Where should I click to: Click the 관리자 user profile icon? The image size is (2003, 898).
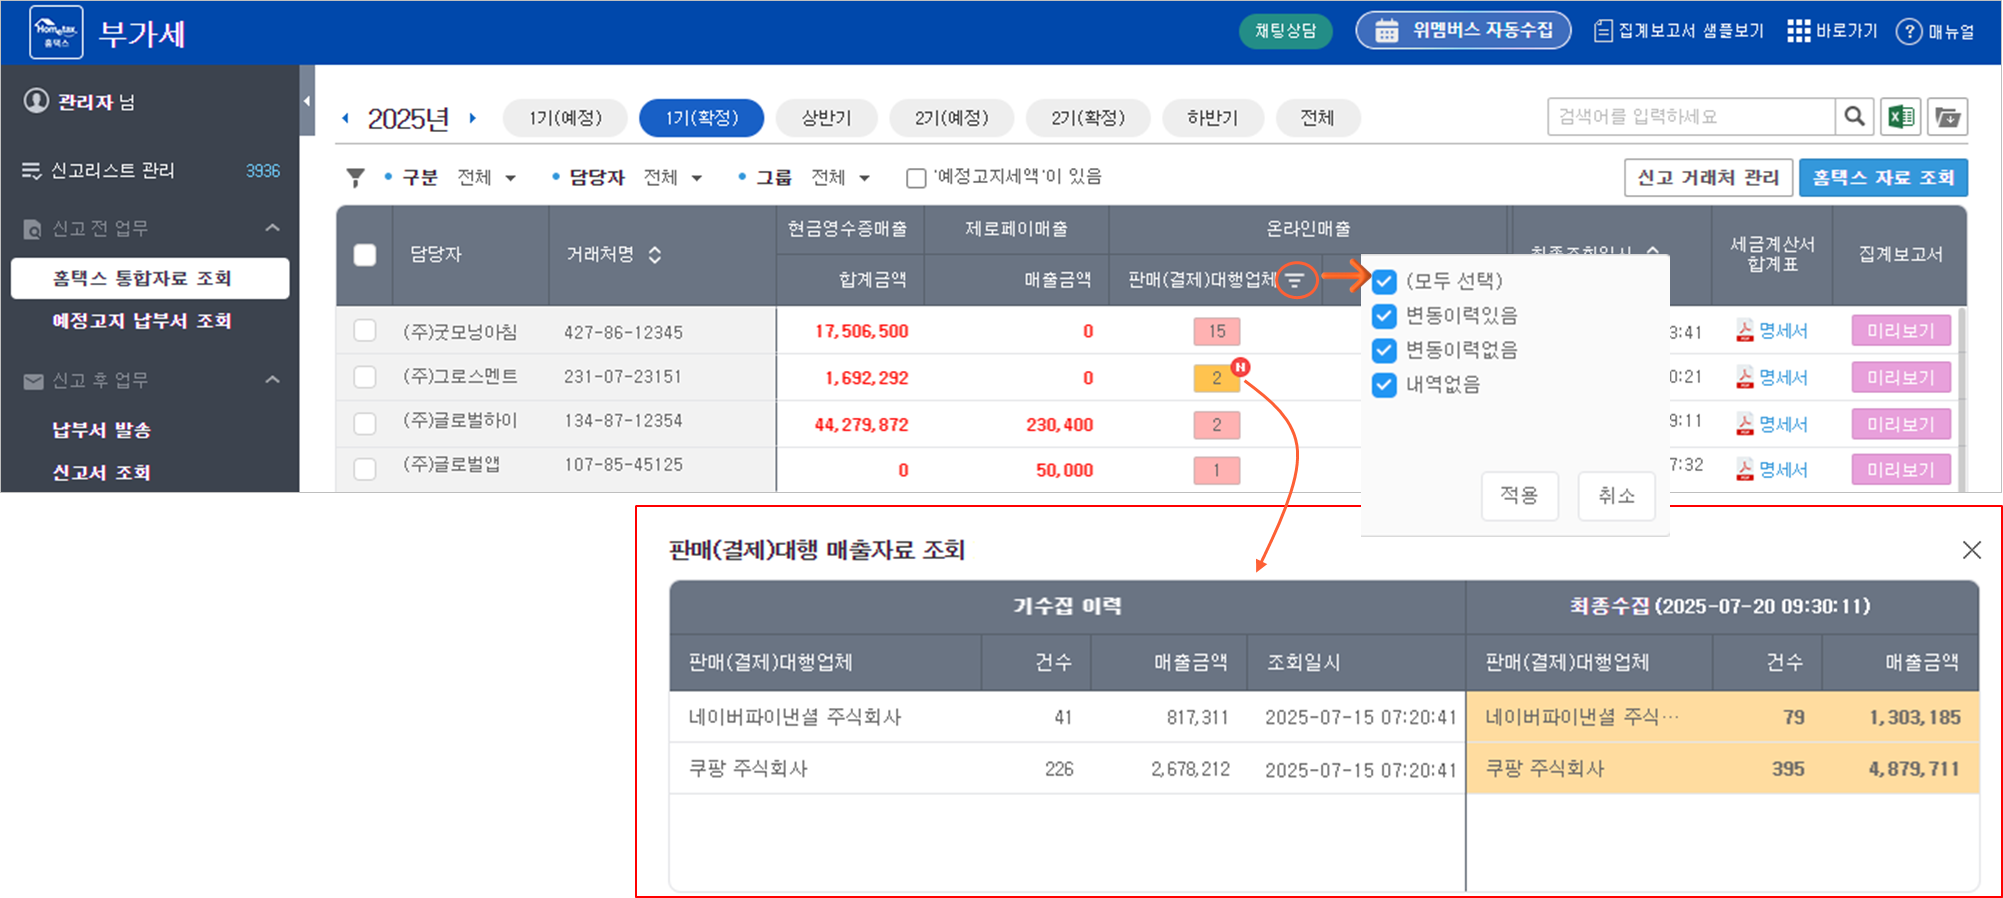click(36, 101)
